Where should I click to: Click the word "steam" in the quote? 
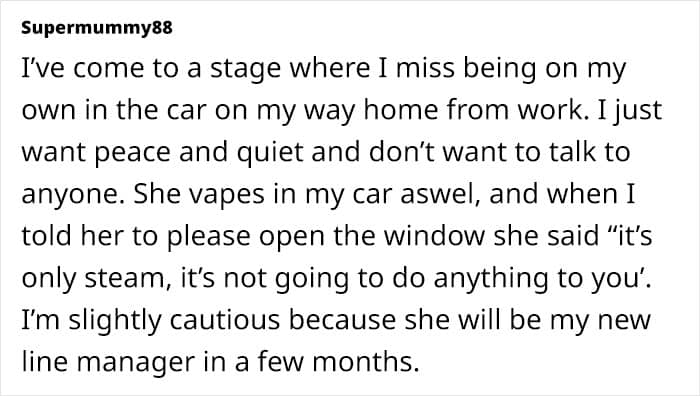click(125, 278)
